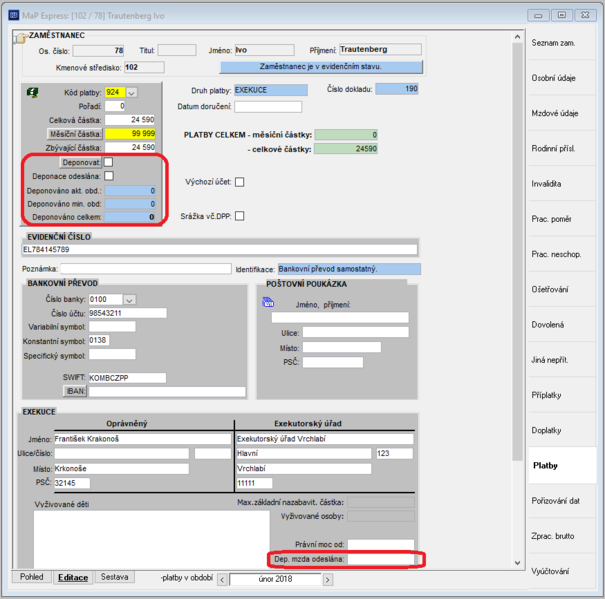Click the Poštovní poukázka PSČ field
Image resolution: width=605 pixels, height=599 pixels.
[x=333, y=362]
